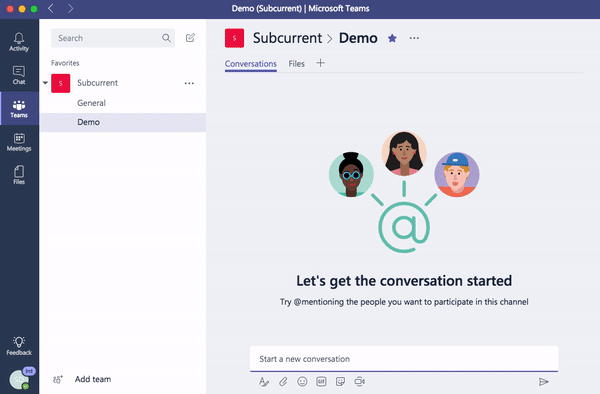Open the emoji picker
The height and width of the screenshot is (394, 600).
[x=302, y=381]
